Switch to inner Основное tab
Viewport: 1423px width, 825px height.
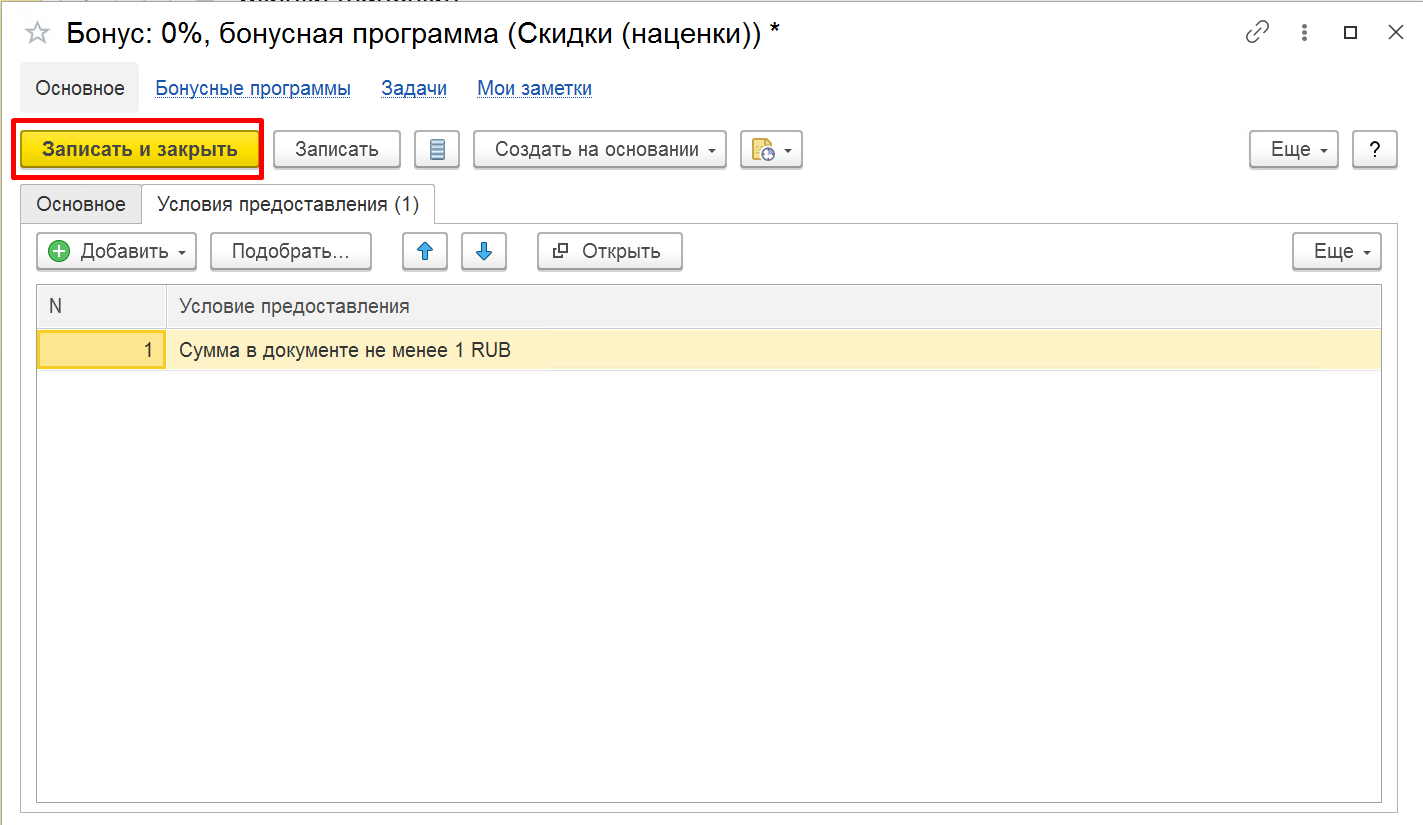(81, 204)
